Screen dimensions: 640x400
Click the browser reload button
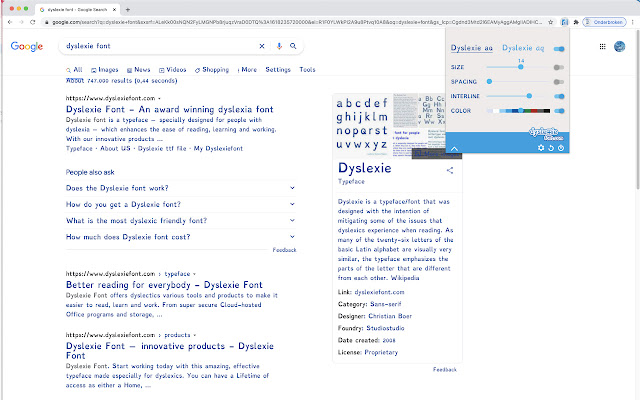[32, 22]
